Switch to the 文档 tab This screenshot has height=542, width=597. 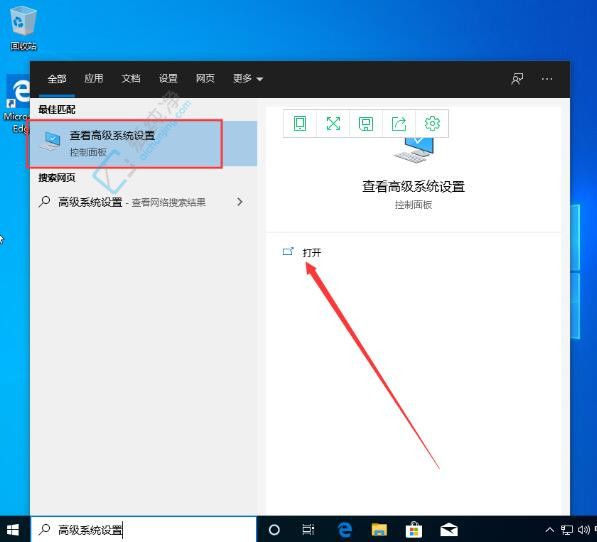pyautogui.click(x=131, y=79)
